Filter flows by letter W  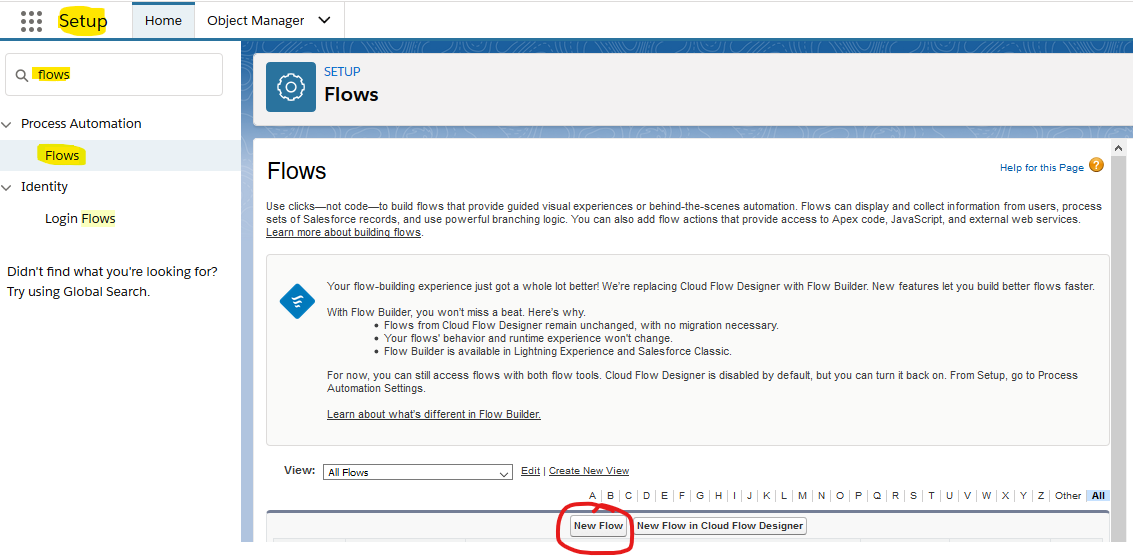(x=986, y=496)
